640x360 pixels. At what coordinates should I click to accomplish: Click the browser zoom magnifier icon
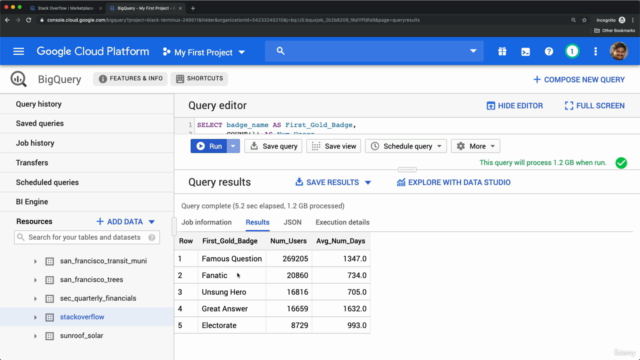pyautogui.click(x=573, y=20)
